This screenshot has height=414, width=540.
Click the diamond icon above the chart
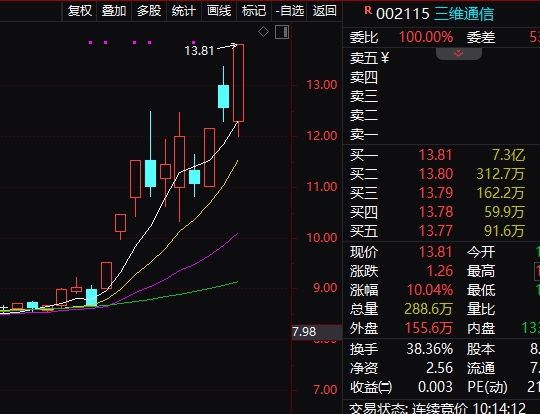pyautogui.click(x=263, y=32)
